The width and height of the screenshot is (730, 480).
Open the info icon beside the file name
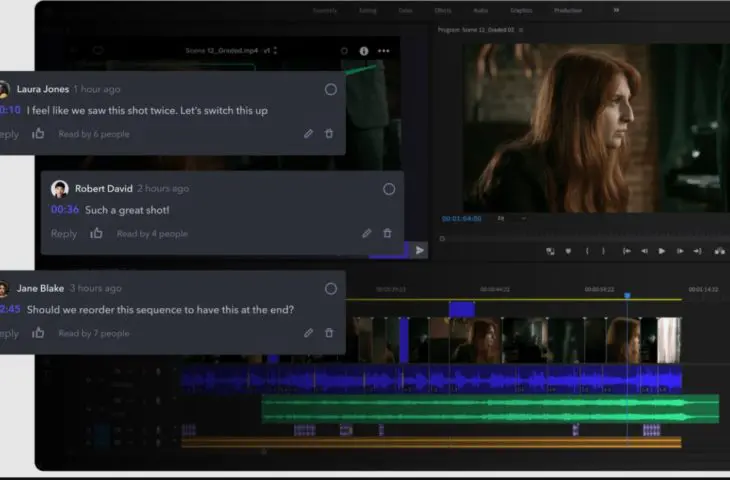click(364, 50)
